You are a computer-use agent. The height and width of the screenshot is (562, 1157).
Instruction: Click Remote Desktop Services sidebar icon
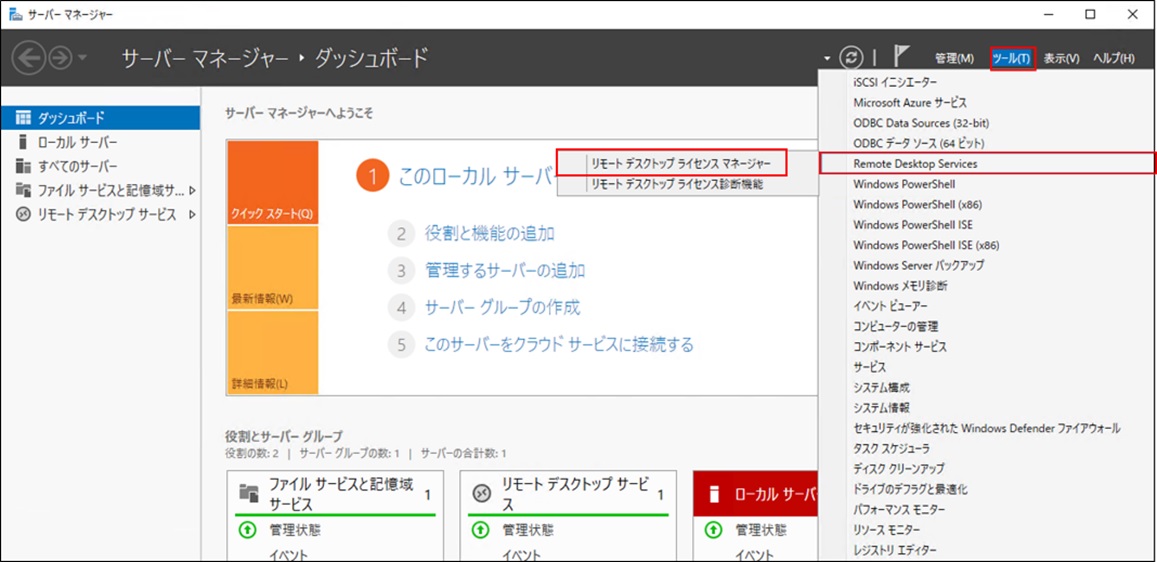click(x=24, y=214)
